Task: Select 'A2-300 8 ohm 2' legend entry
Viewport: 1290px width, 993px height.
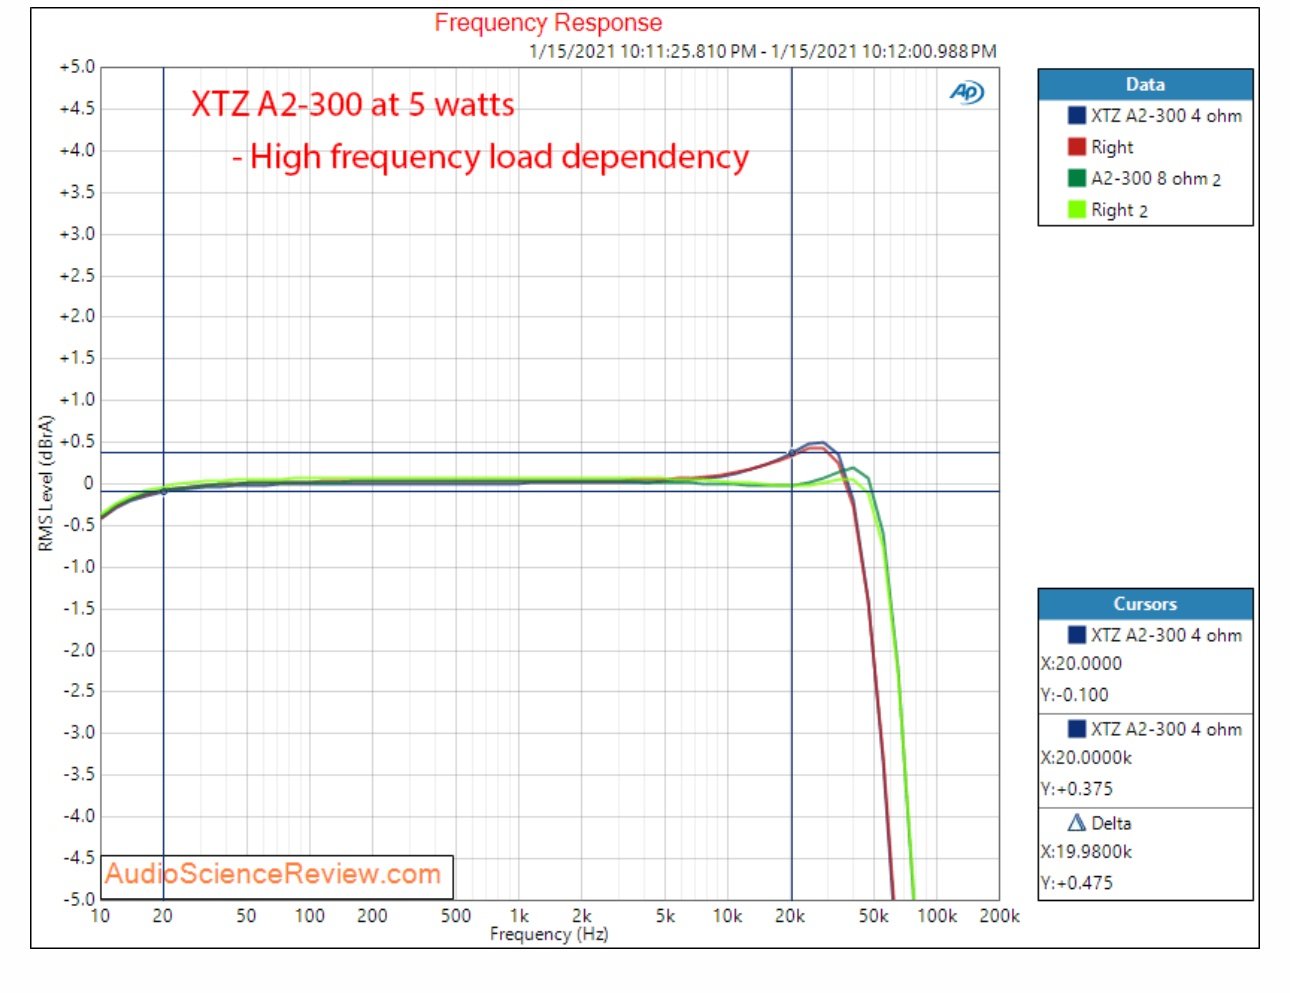Action: 1156,178
